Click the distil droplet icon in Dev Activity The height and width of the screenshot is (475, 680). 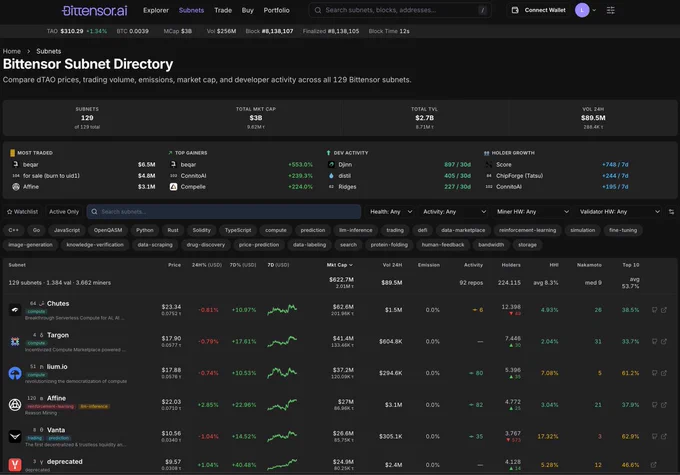pyautogui.click(x=331, y=176)
